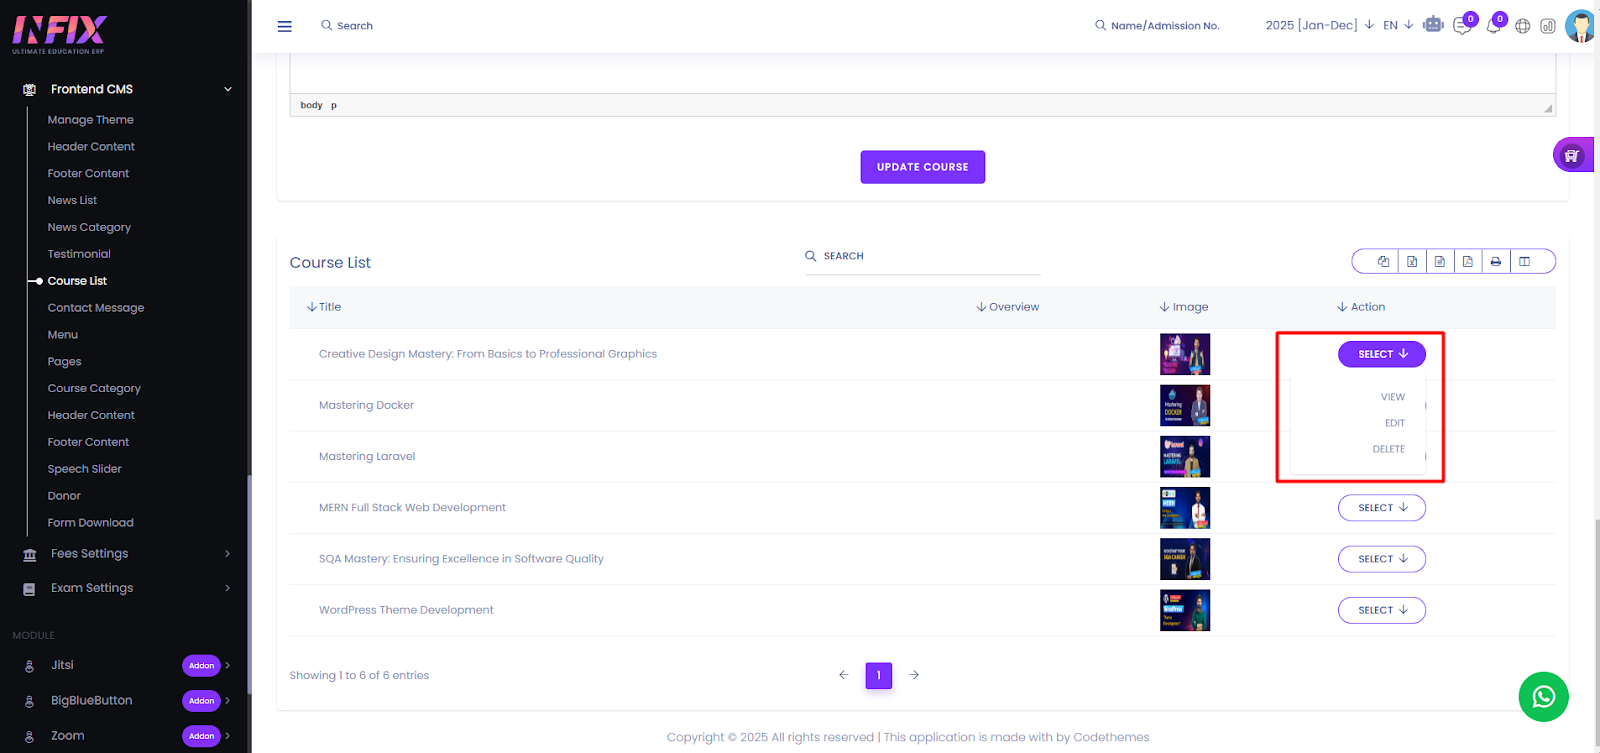The image size is (1600, 753).
Task: Open the notifications bell
Action: click(1493, 26)
